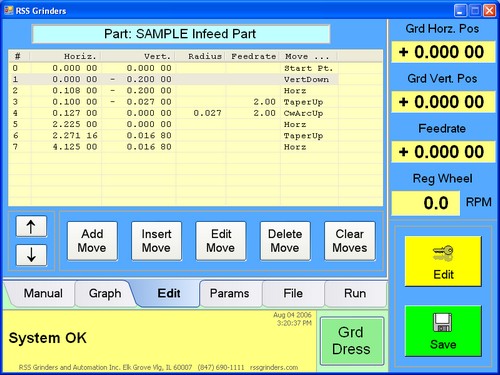Click the Move column header
This screenshot has height=375, width=500.
pos(309,56)
